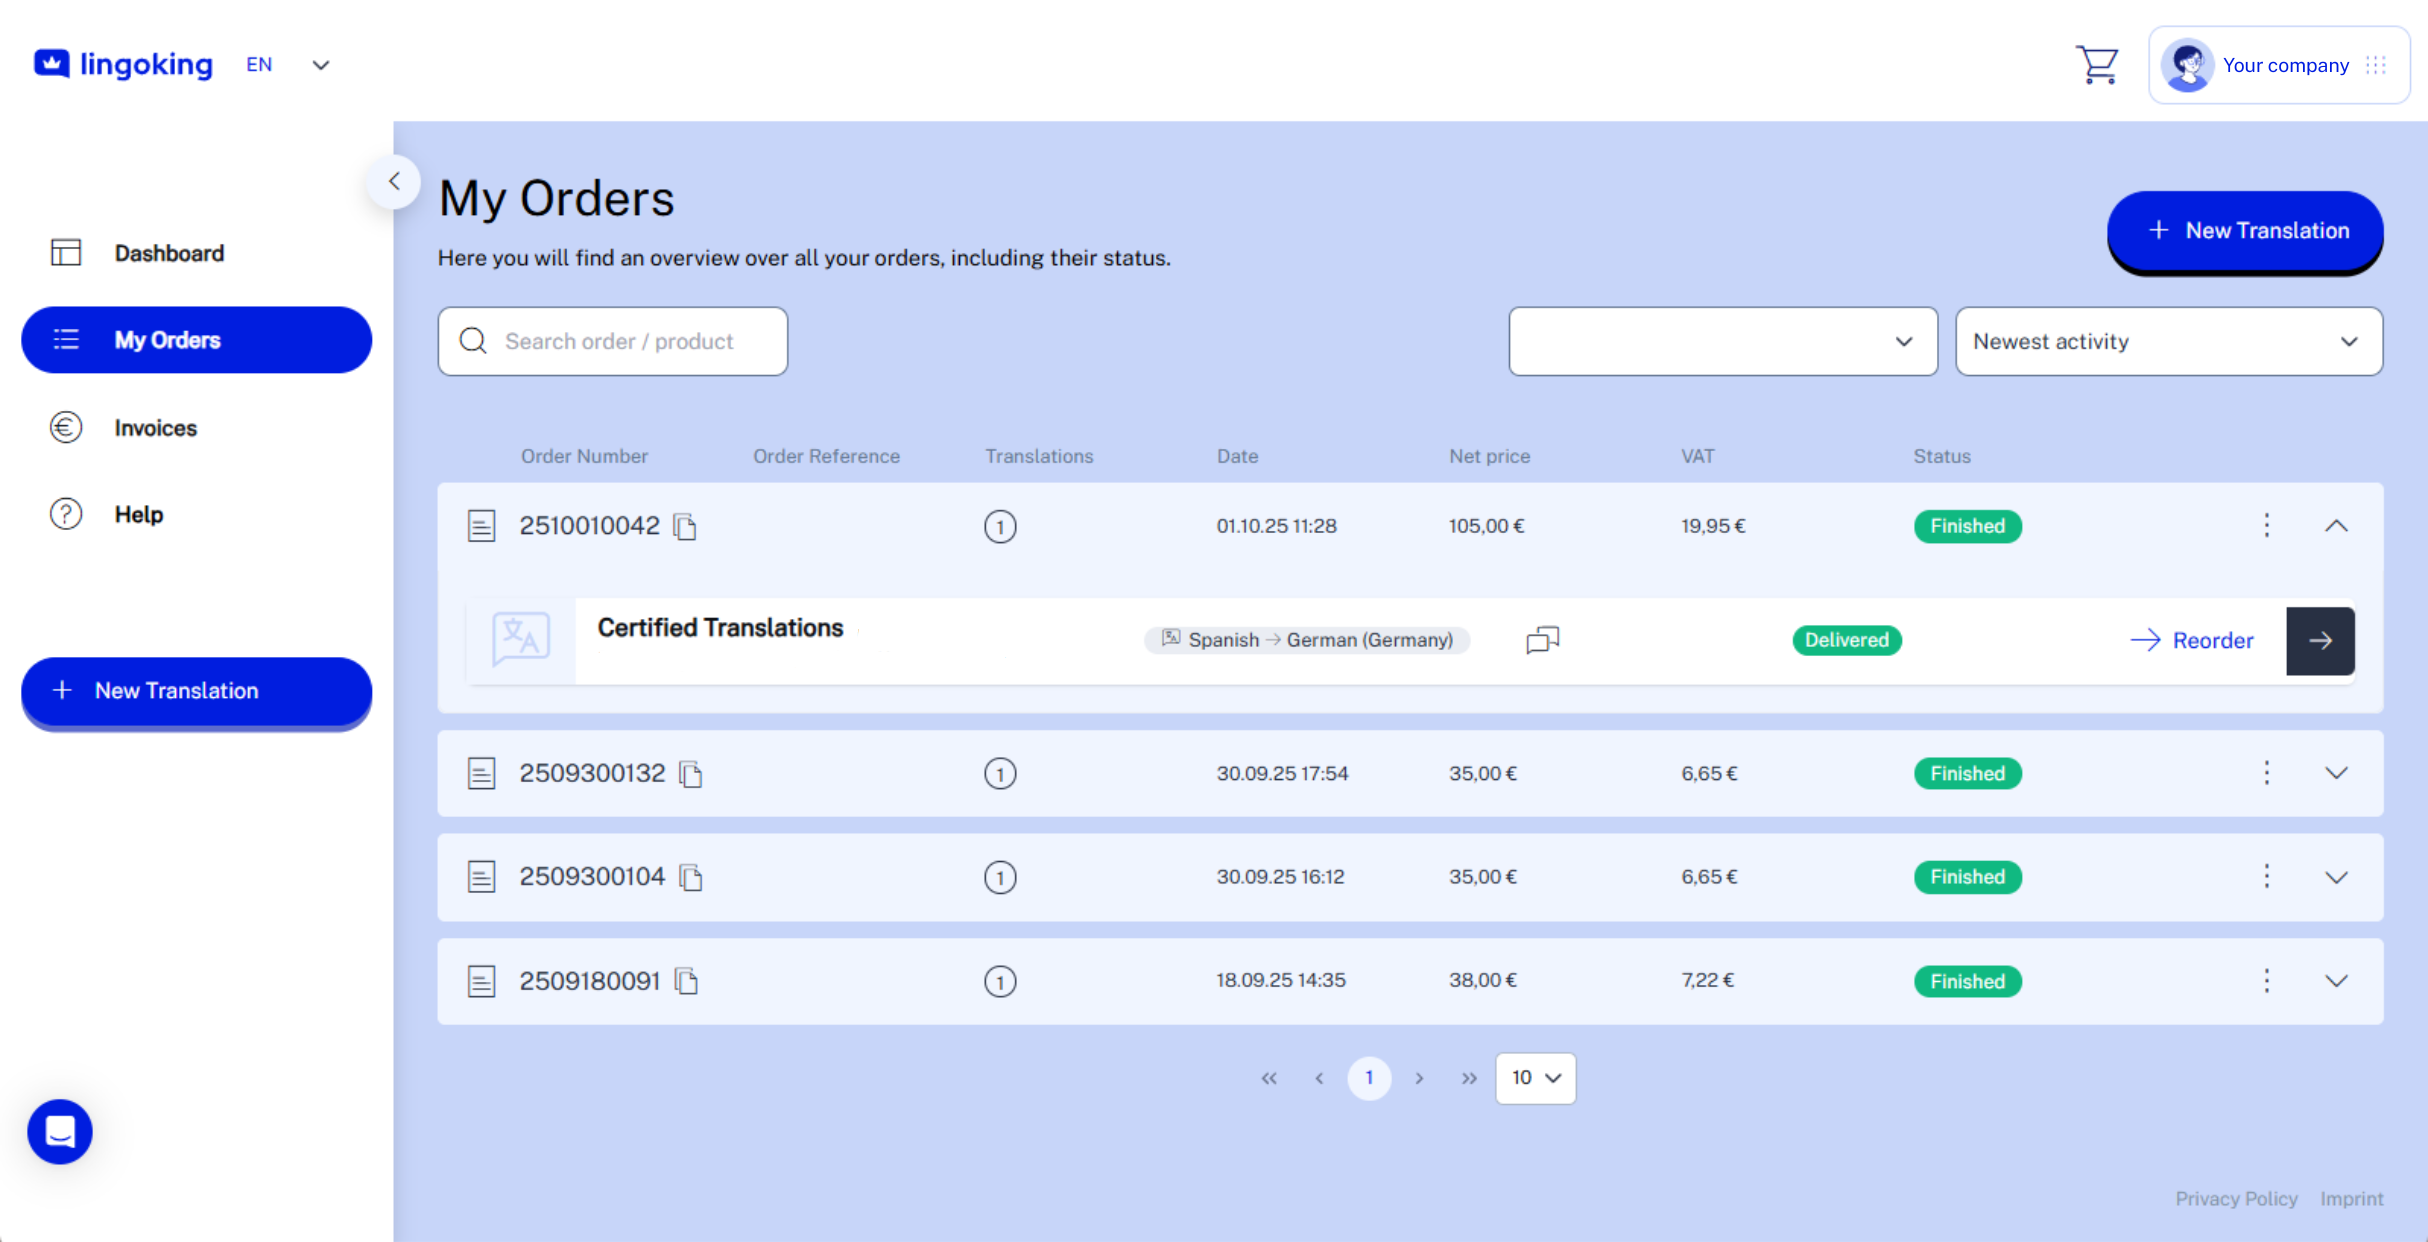This screenshot has width=2428, height=1242.
Task: Collapse the sidebar using the left chevron
Action: (x=394, y=182)
